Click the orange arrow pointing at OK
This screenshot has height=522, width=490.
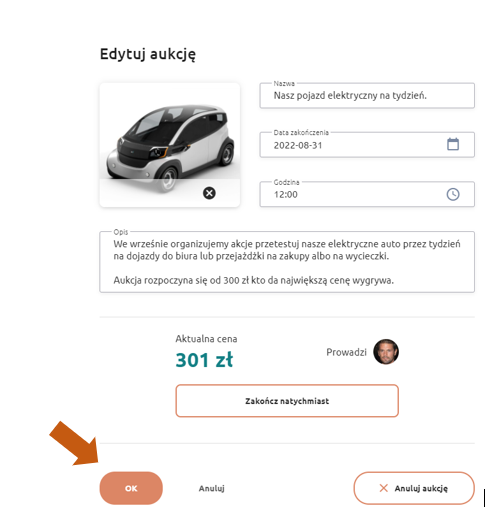tap(75, 443)
